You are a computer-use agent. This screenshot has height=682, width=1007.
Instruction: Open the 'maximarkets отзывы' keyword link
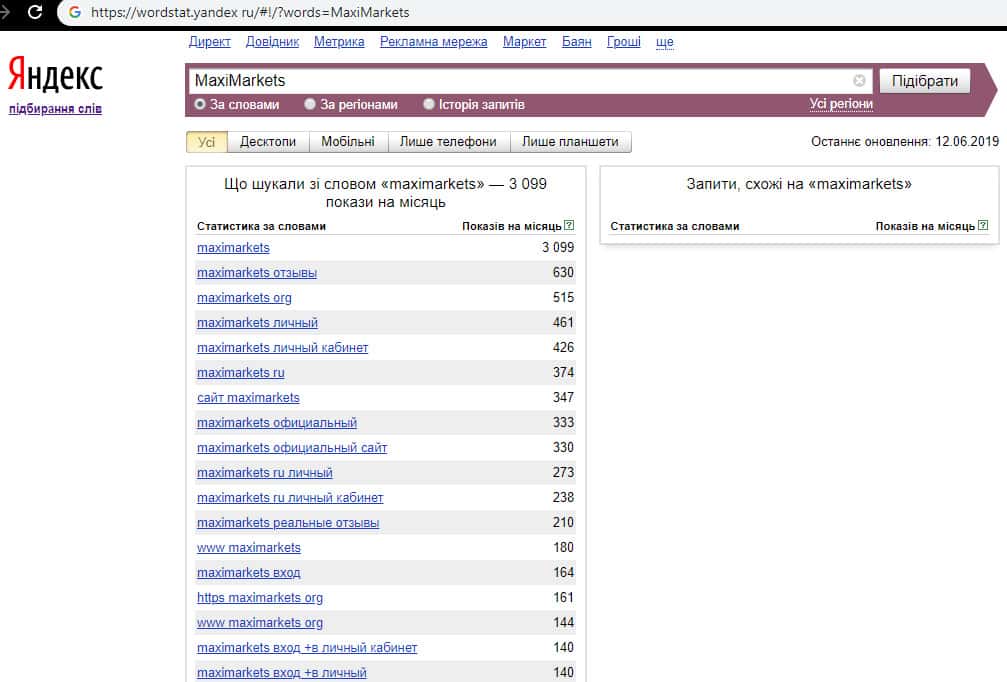pos(257,273)
